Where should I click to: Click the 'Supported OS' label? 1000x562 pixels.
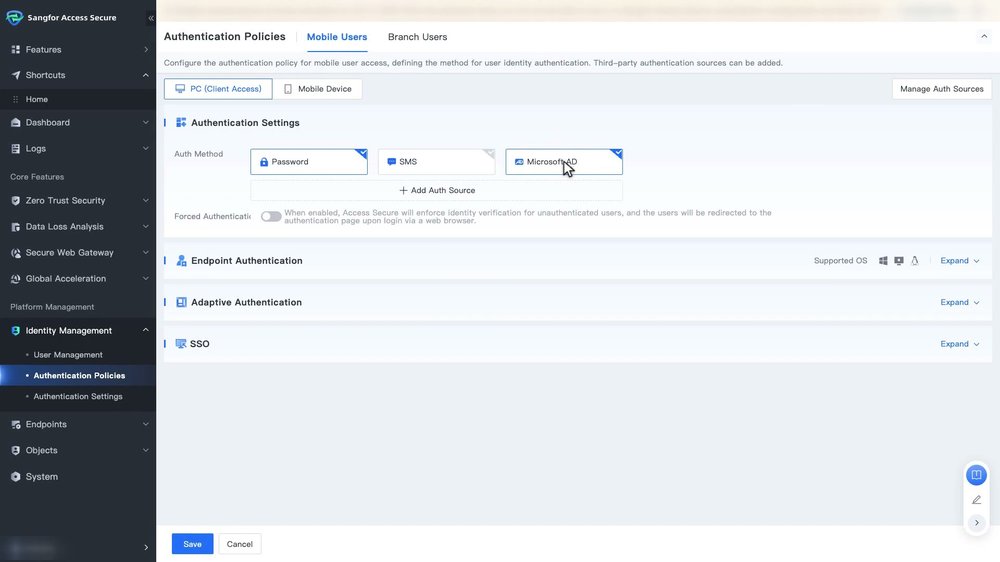840,261
